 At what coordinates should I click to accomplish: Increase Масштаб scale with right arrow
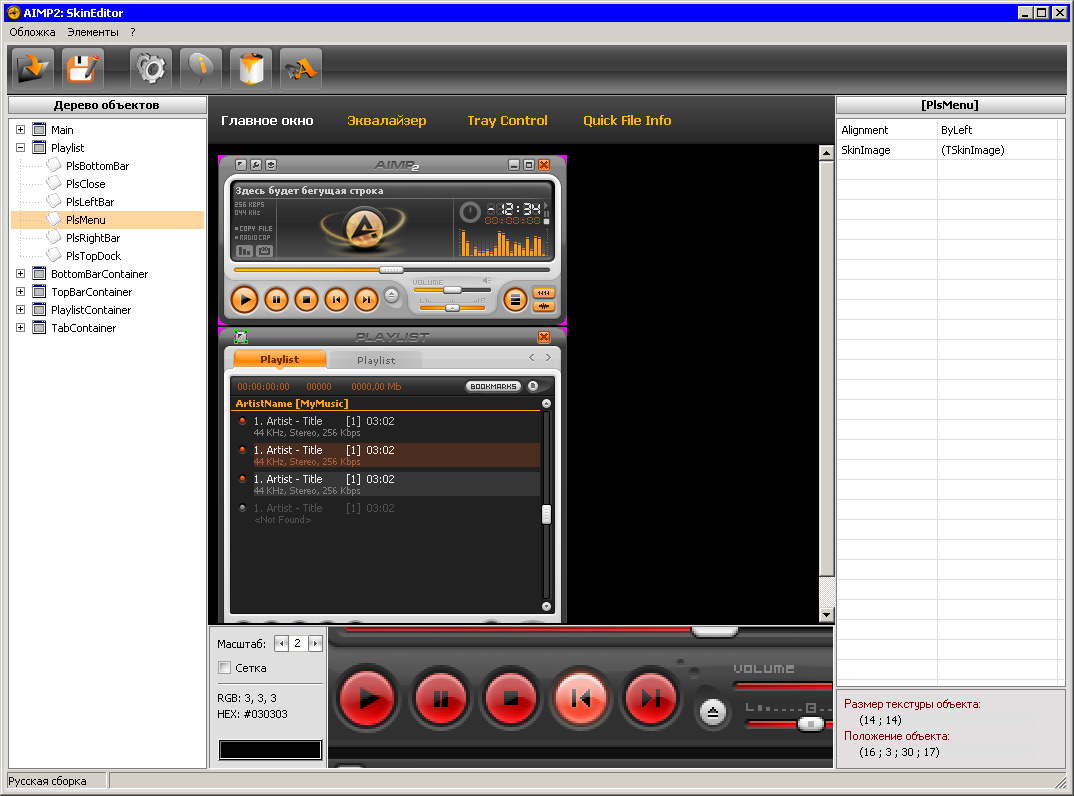click(315, 643)
